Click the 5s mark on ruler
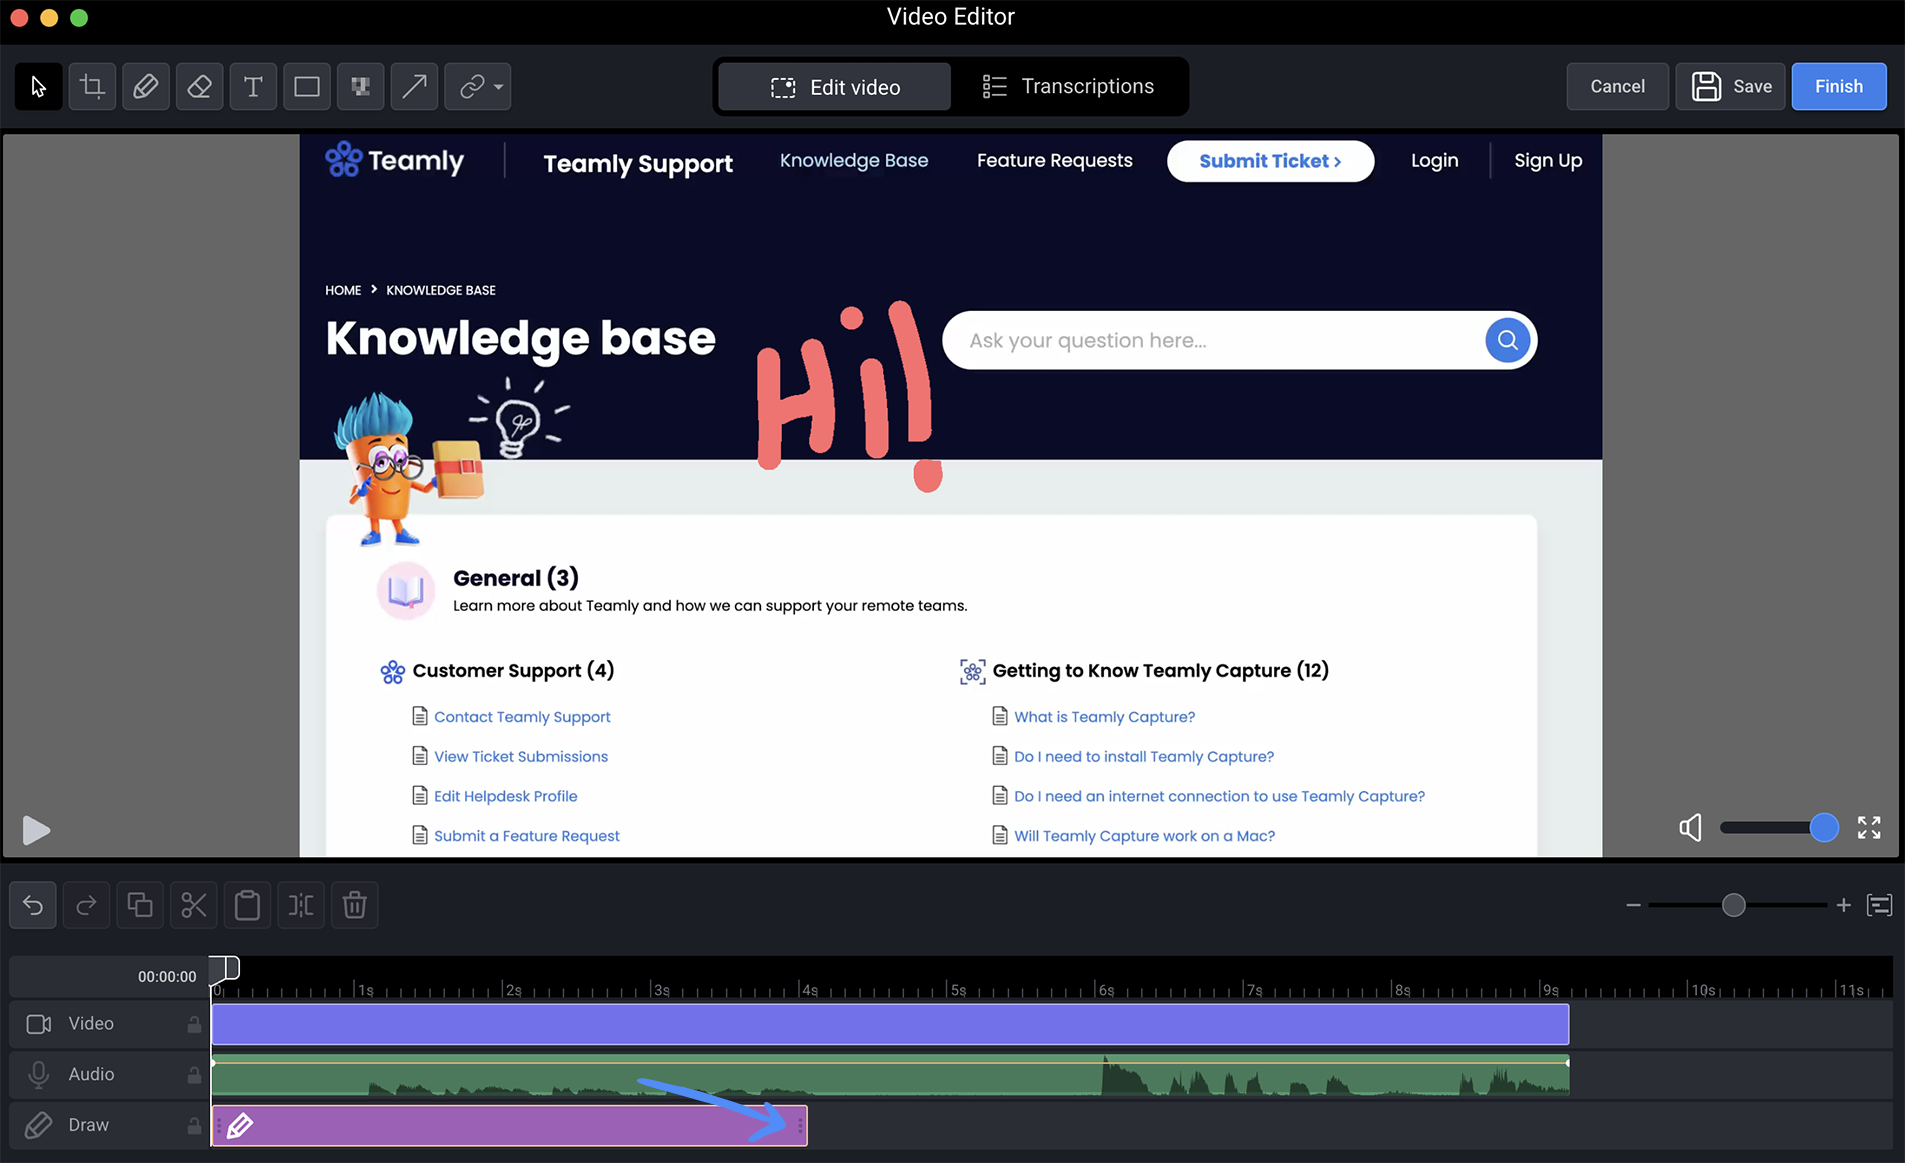Viewport: 1905px width, 1163px height. click(x=957, y=990)
